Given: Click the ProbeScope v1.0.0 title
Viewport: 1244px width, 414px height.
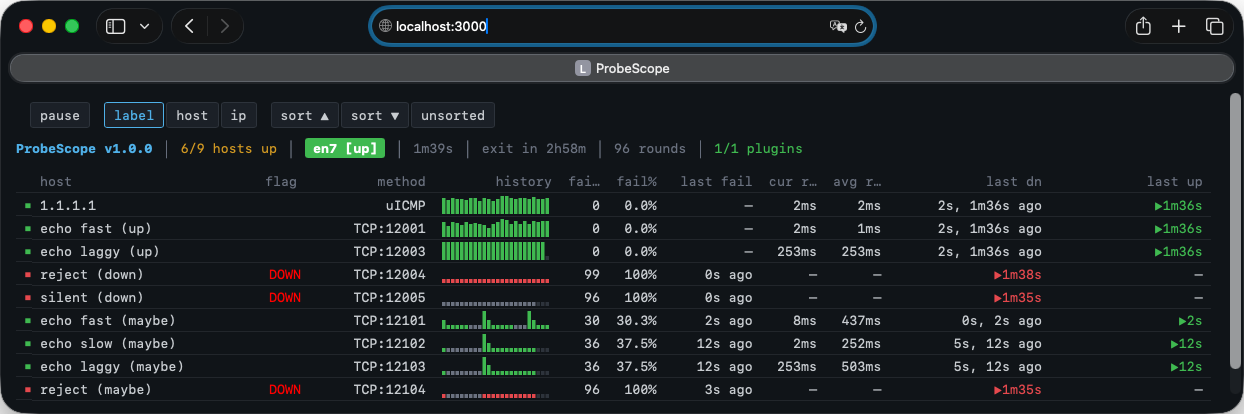Looking at the screenshot, I should point(85,149).
